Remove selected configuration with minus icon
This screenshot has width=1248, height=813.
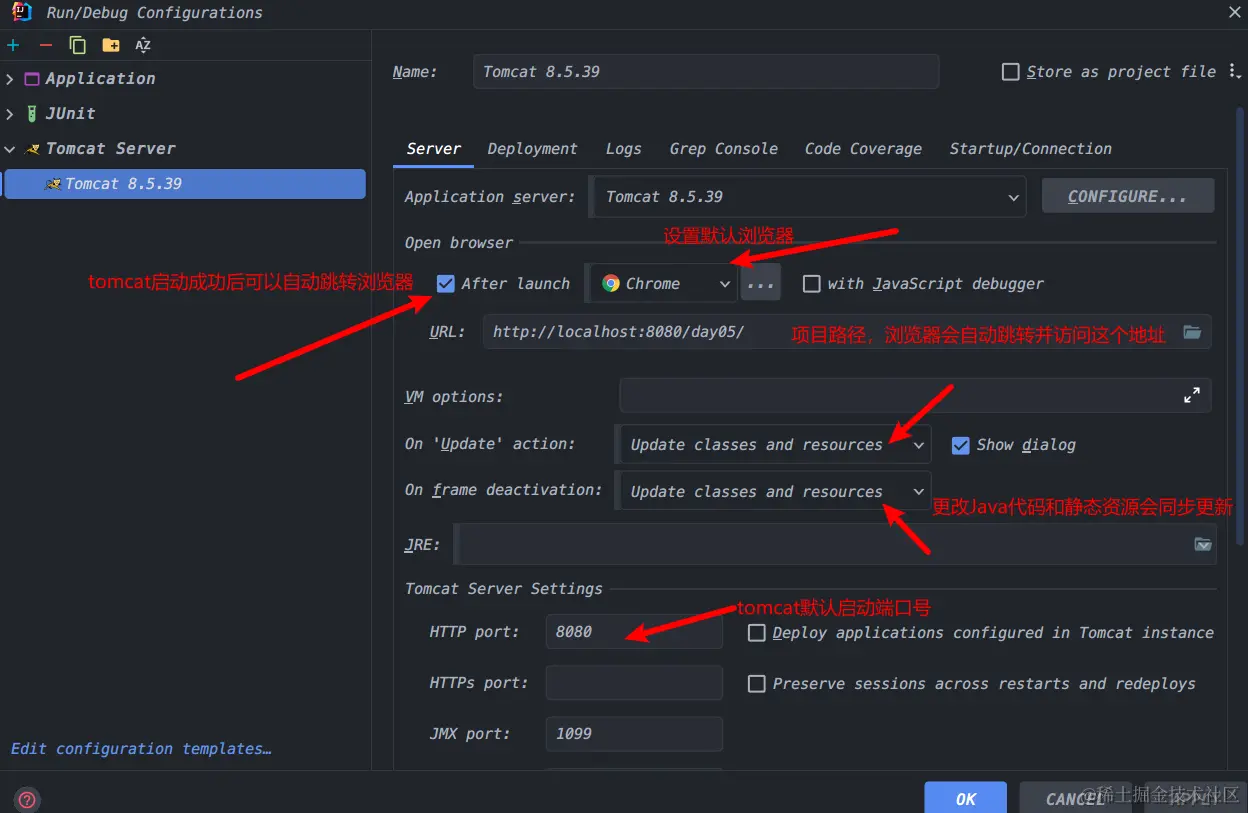[45, 45]
